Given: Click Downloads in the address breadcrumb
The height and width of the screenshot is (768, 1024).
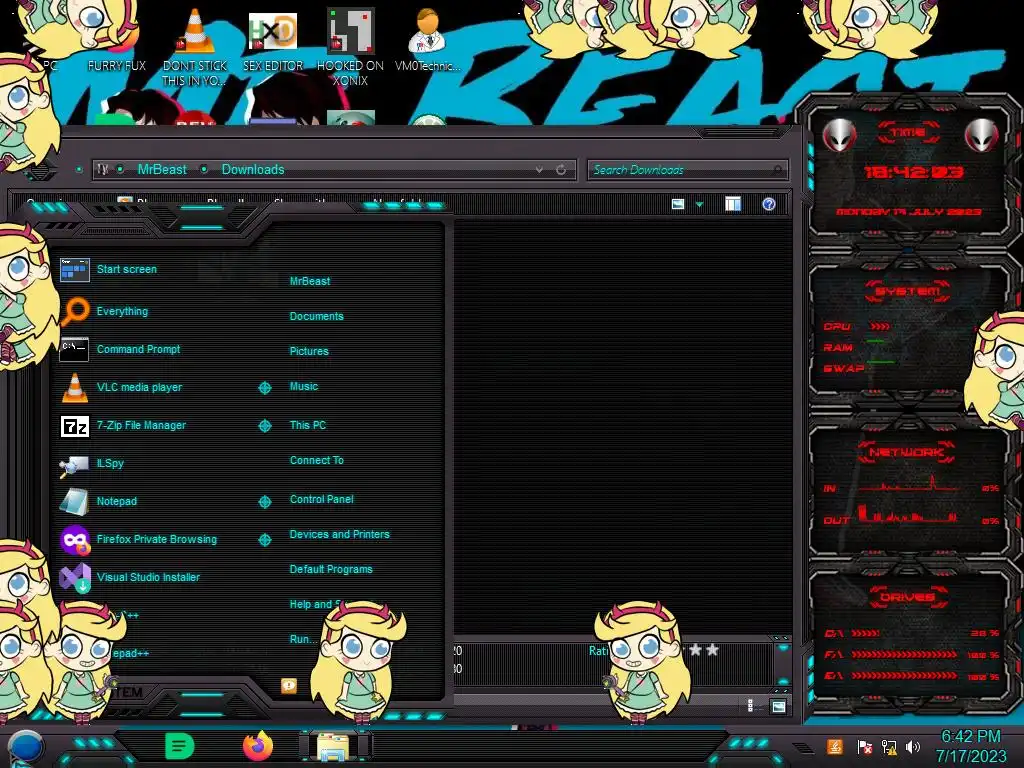Looking at the screenshot, I should (253, 170).
